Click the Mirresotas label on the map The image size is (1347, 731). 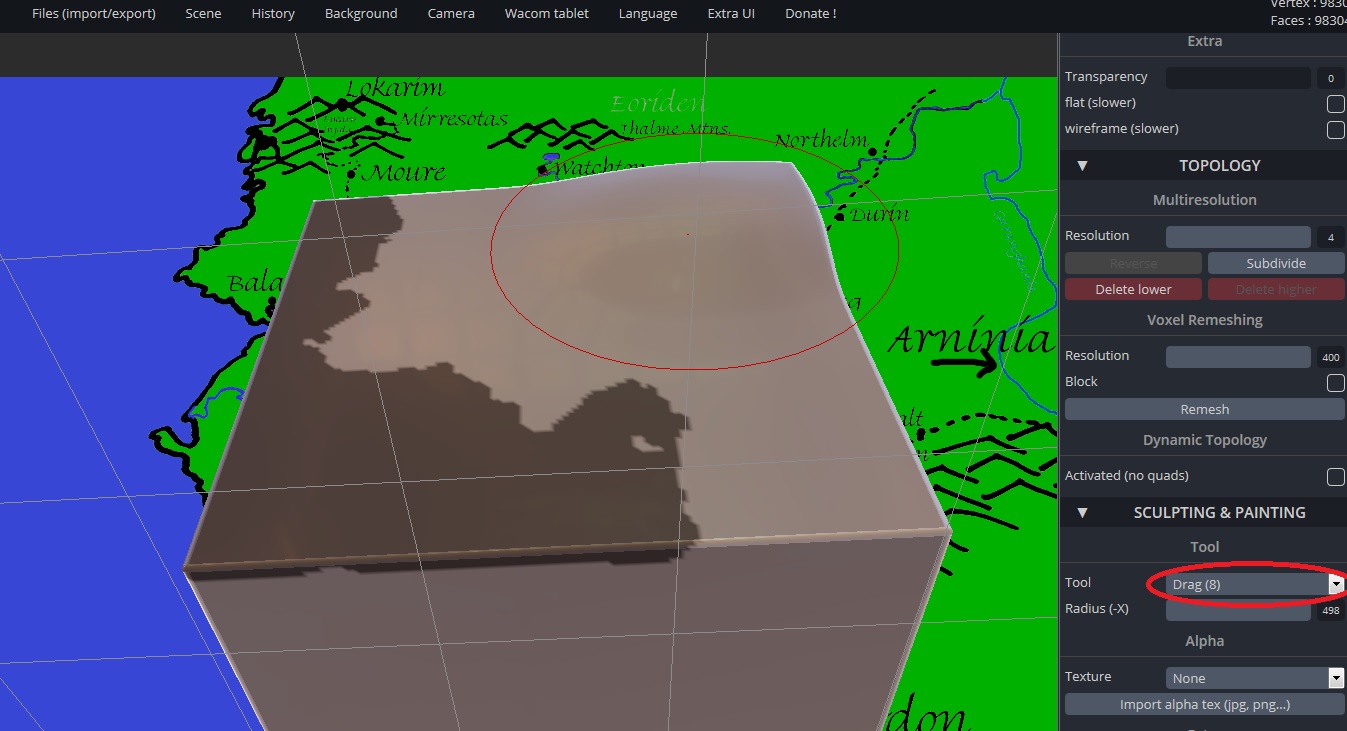point(454,119)
